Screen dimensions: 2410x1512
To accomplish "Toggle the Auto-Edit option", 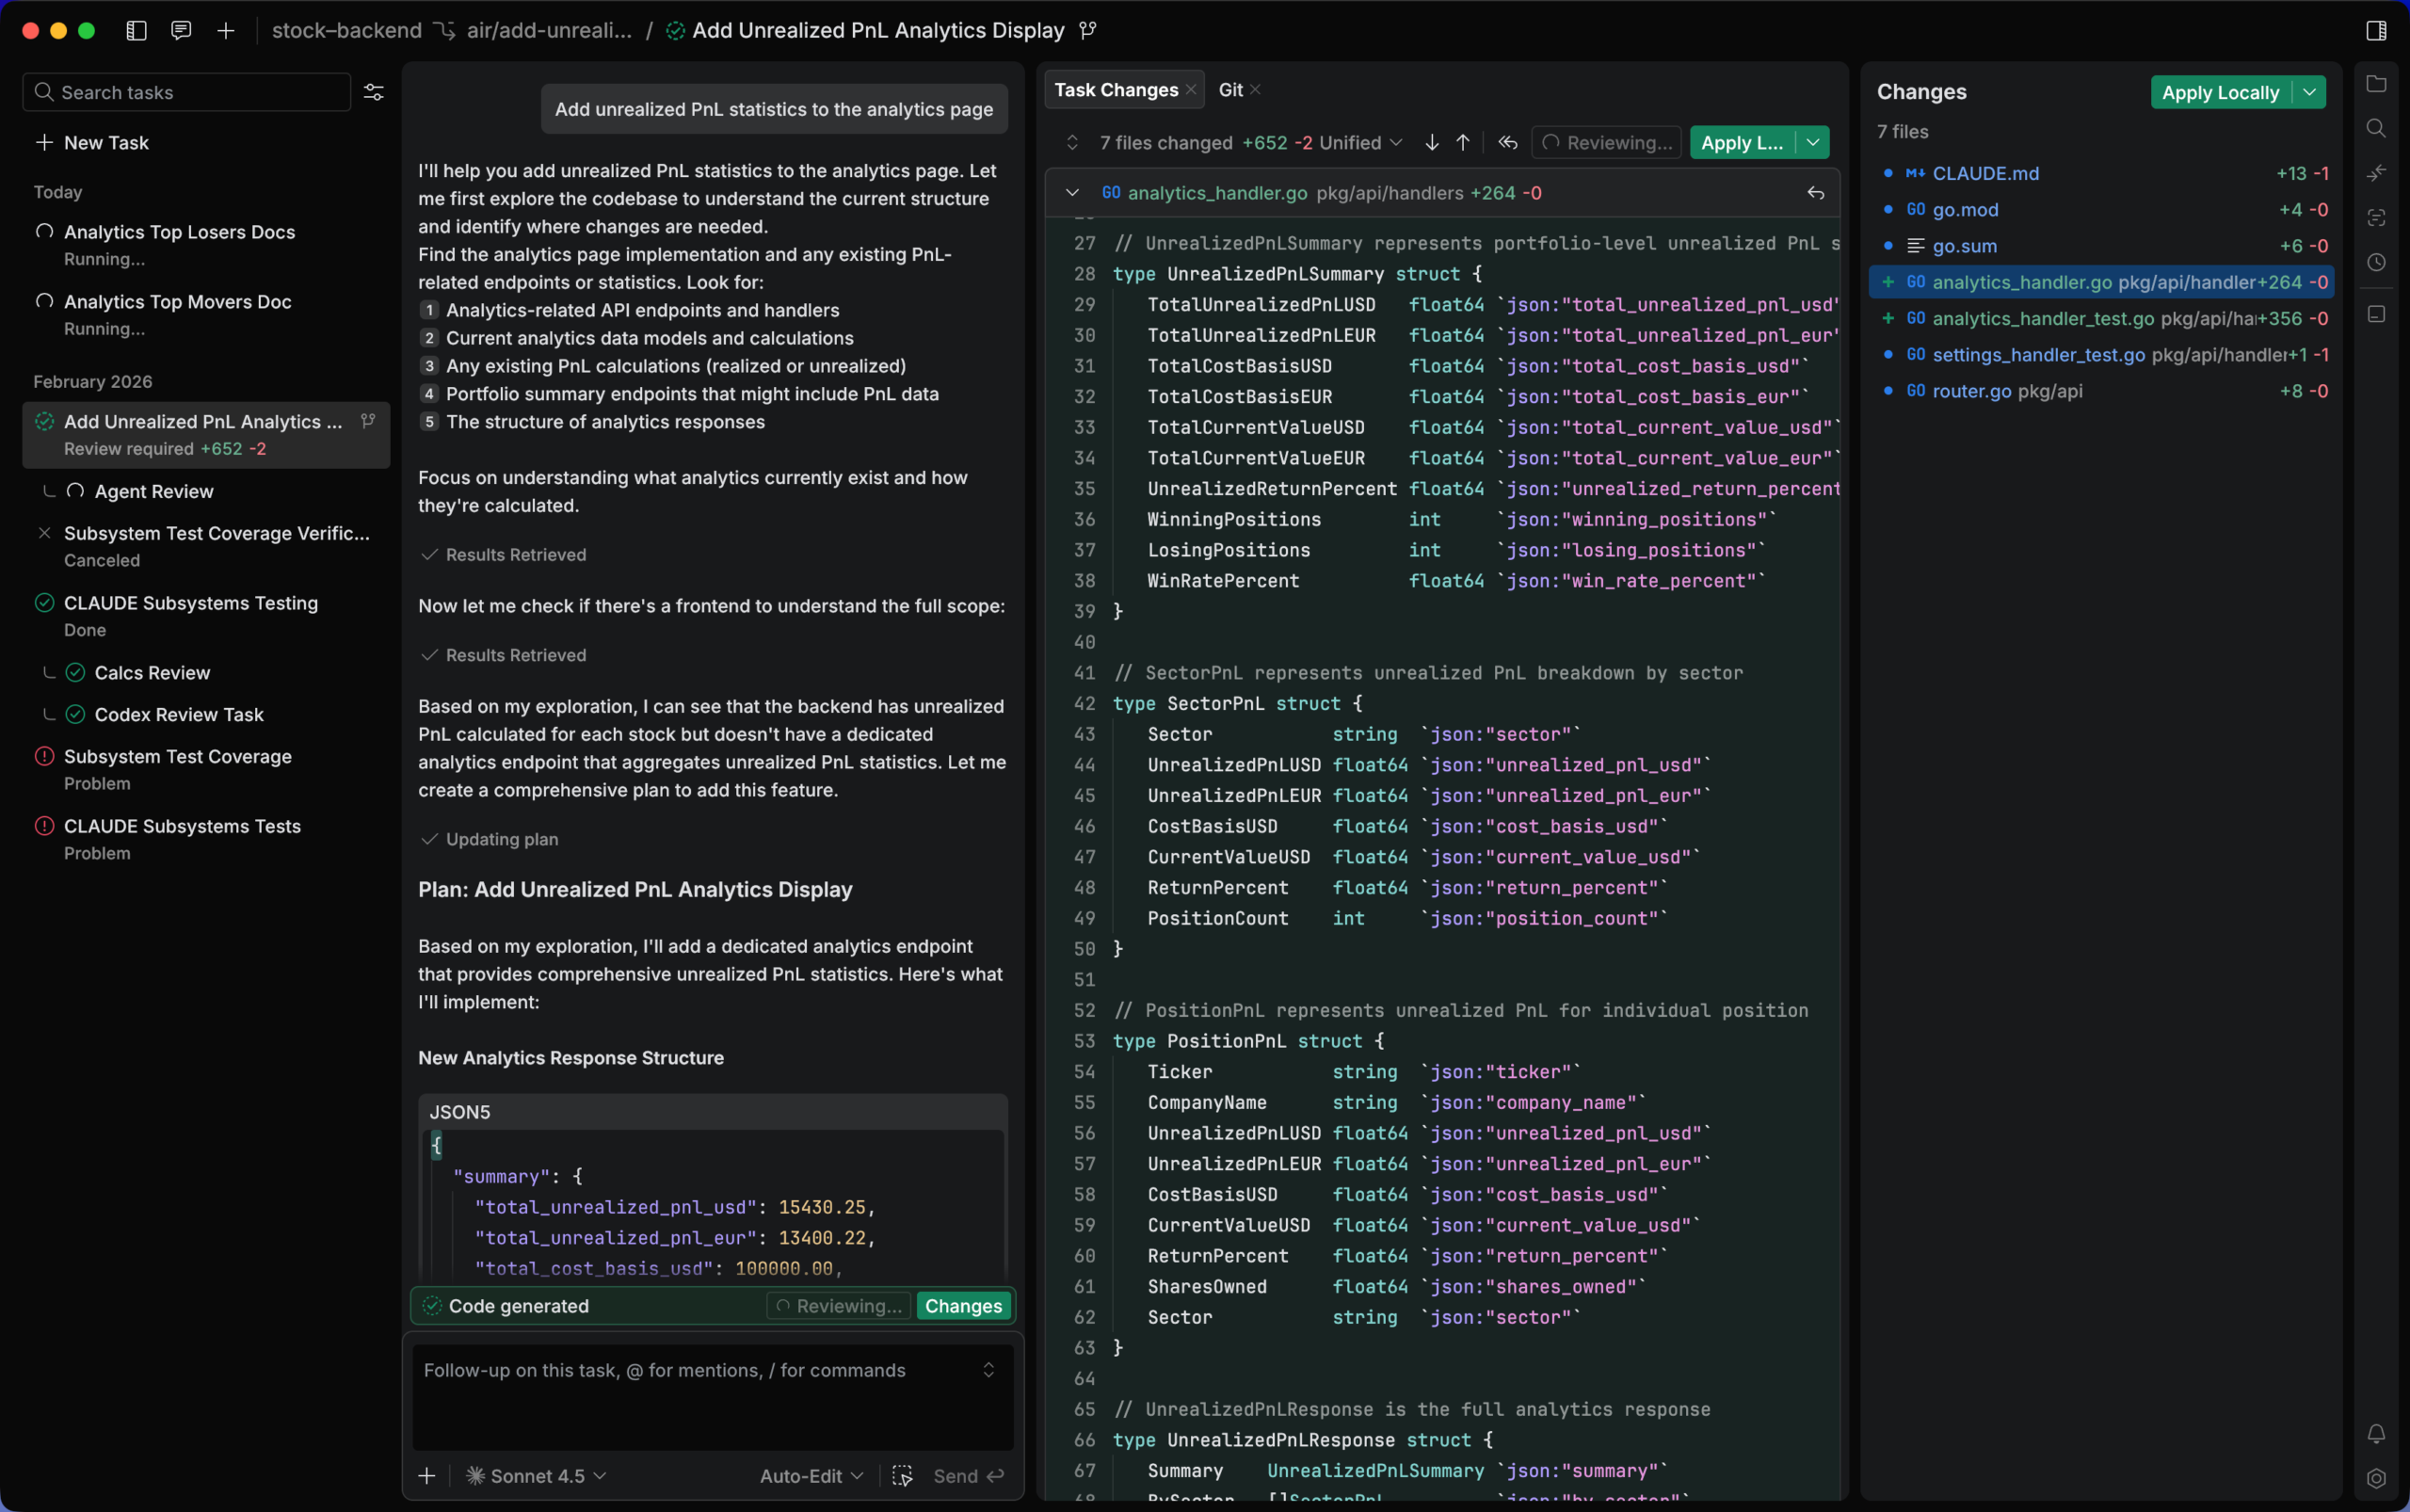I will [x=809, y=1475].
